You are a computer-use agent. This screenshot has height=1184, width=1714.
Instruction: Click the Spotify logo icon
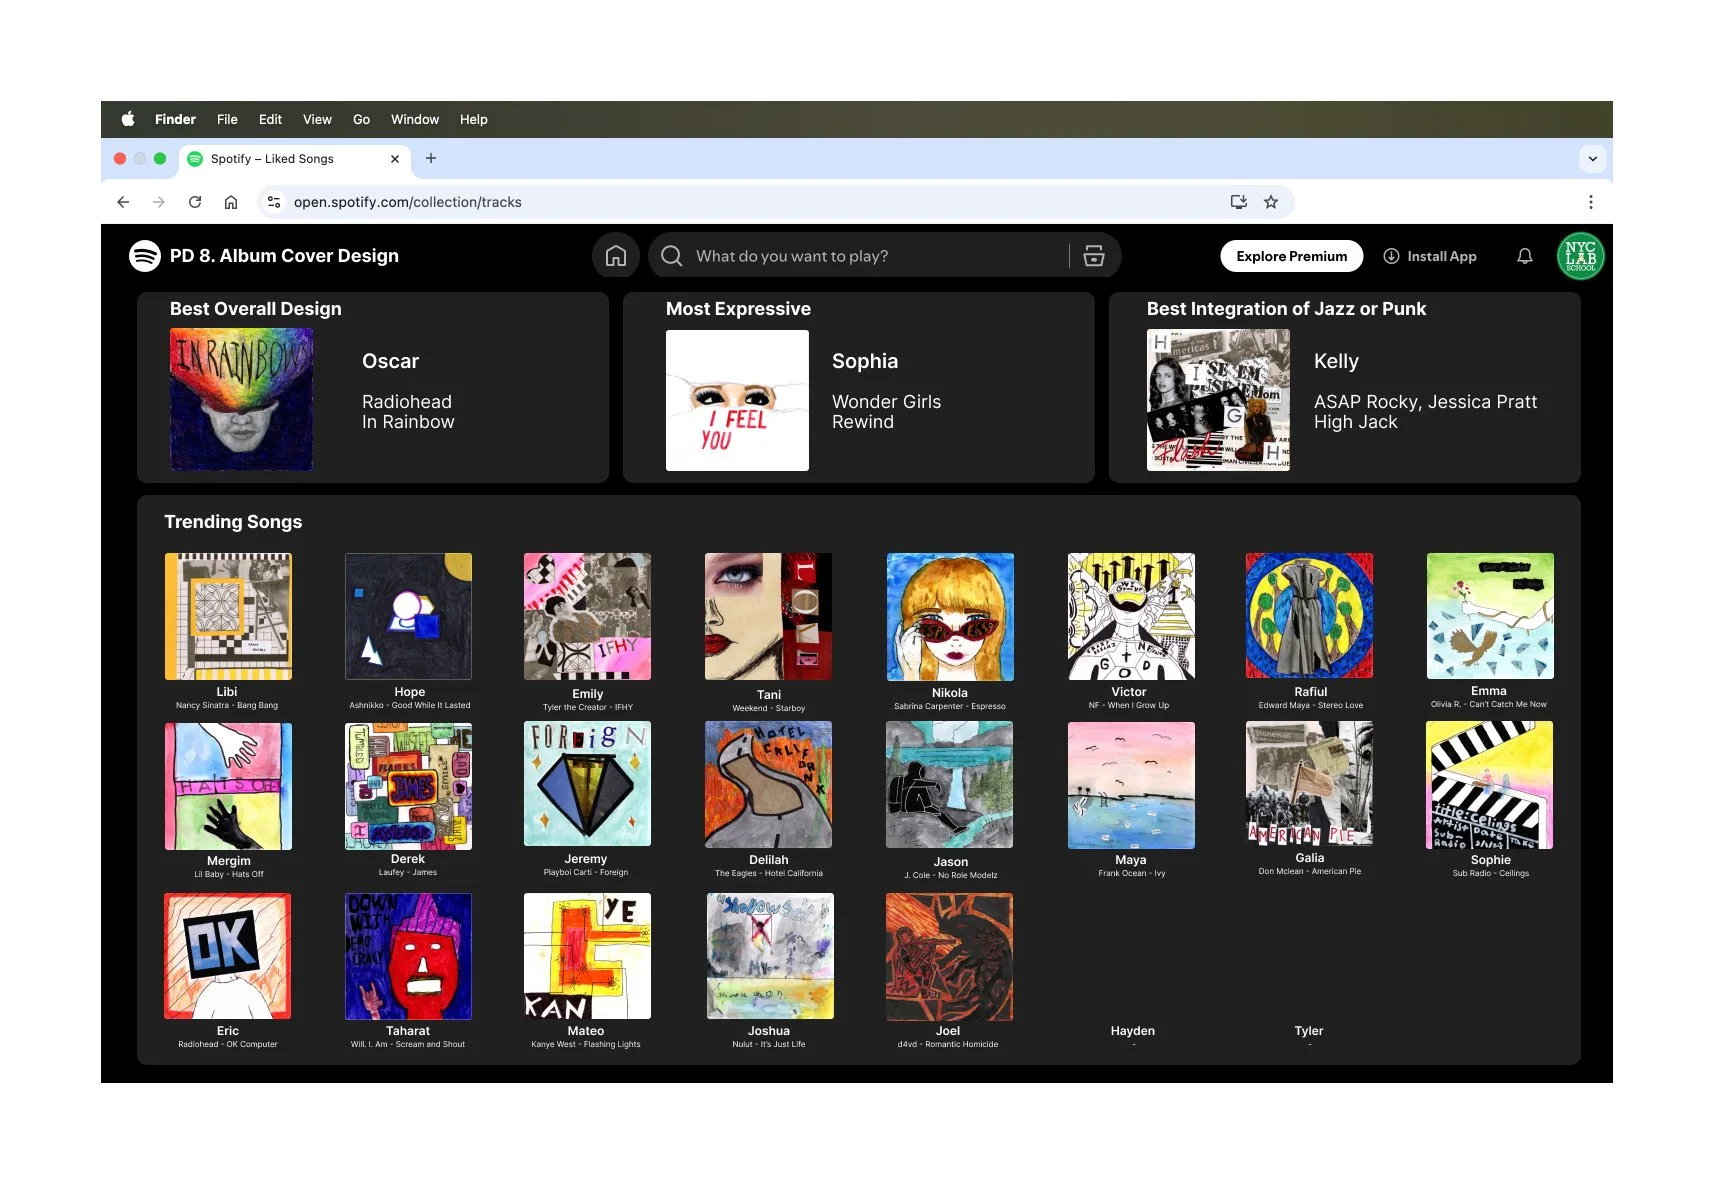[145, 256]
